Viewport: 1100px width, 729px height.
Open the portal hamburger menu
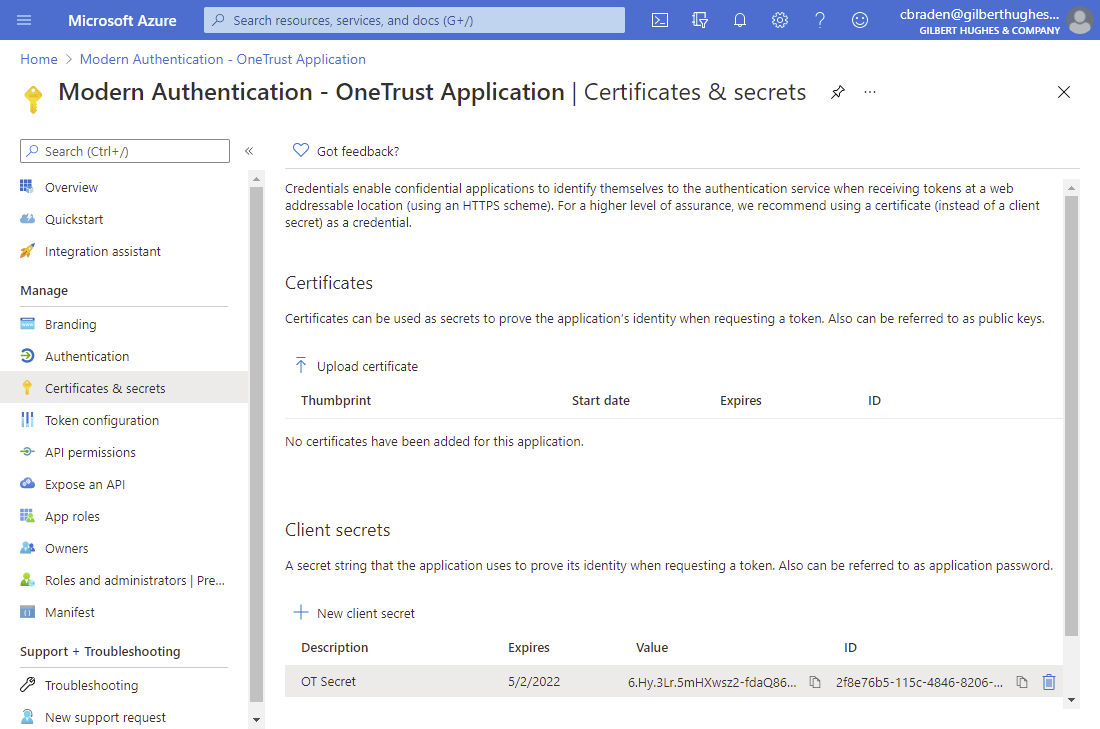[24, 20]
